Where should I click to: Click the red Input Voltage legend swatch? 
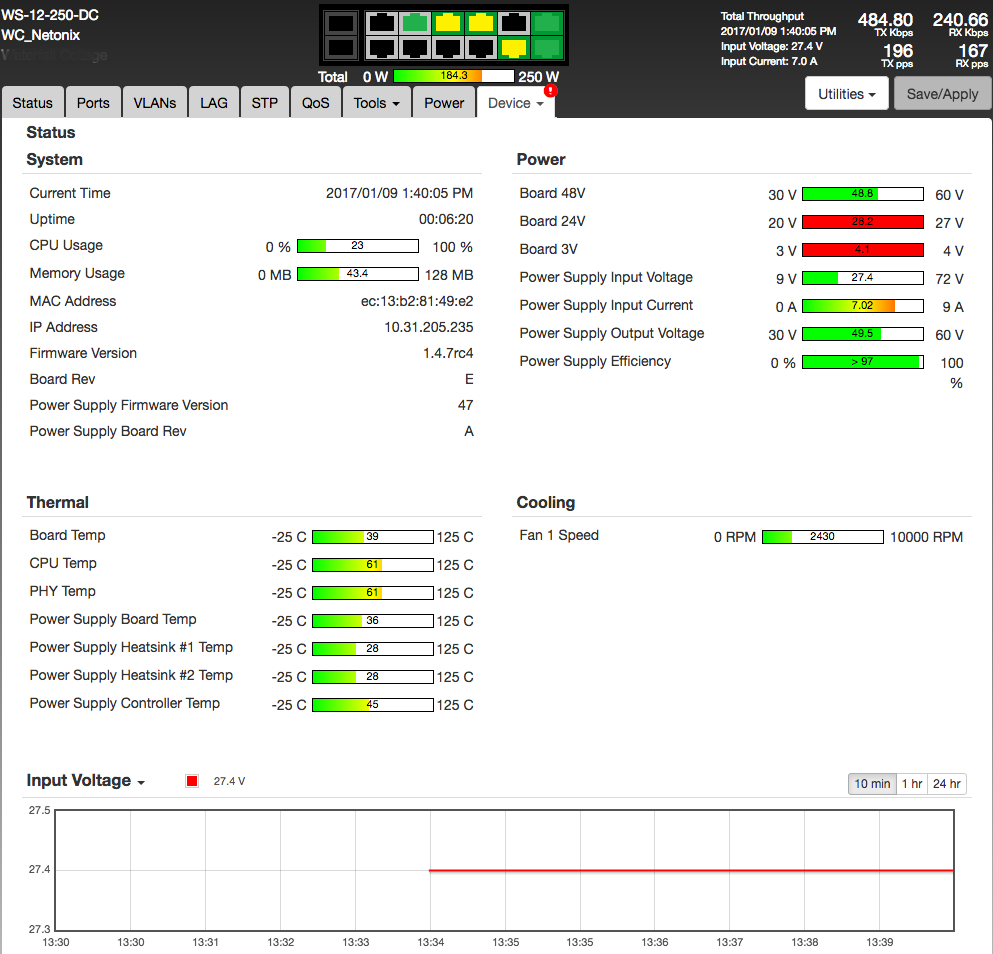192,781
